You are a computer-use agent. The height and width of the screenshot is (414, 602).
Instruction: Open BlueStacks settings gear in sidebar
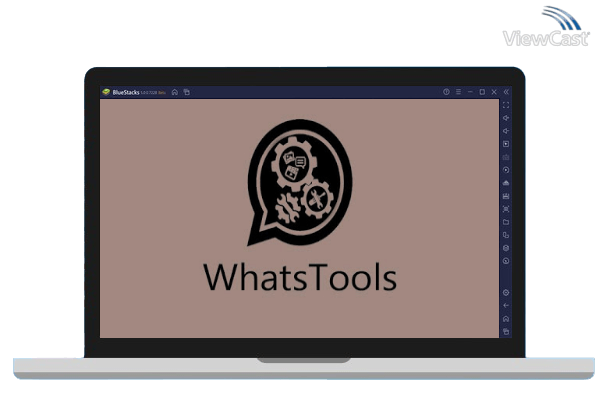click(506, 293)
